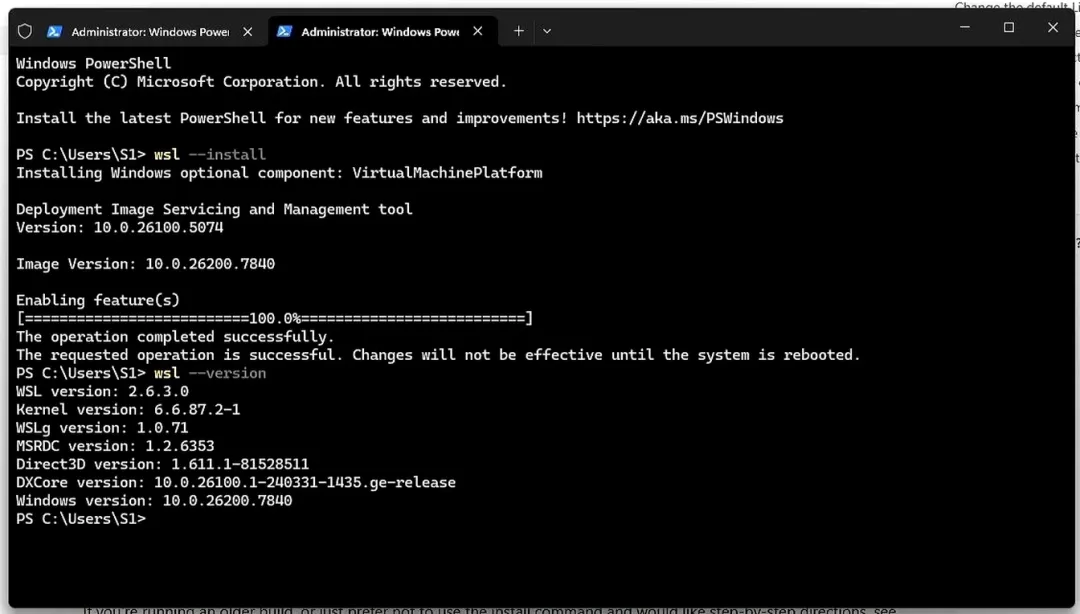Click 'Version: 10.0.26100.5074' line
This screenshot has height=614, width=1080.
(x=120, y=227)
